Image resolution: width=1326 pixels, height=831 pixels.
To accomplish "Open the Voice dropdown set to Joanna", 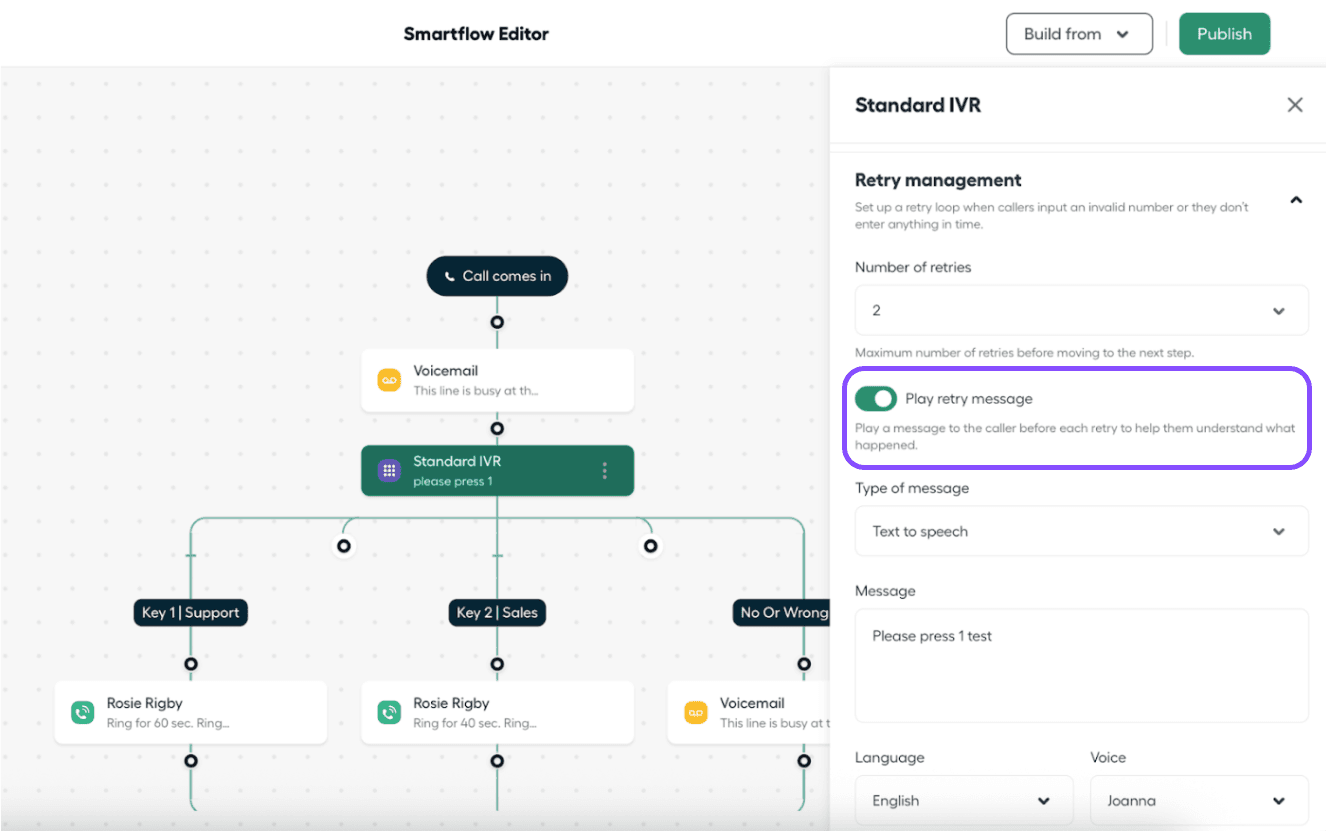I will (x=1198, y=801).
